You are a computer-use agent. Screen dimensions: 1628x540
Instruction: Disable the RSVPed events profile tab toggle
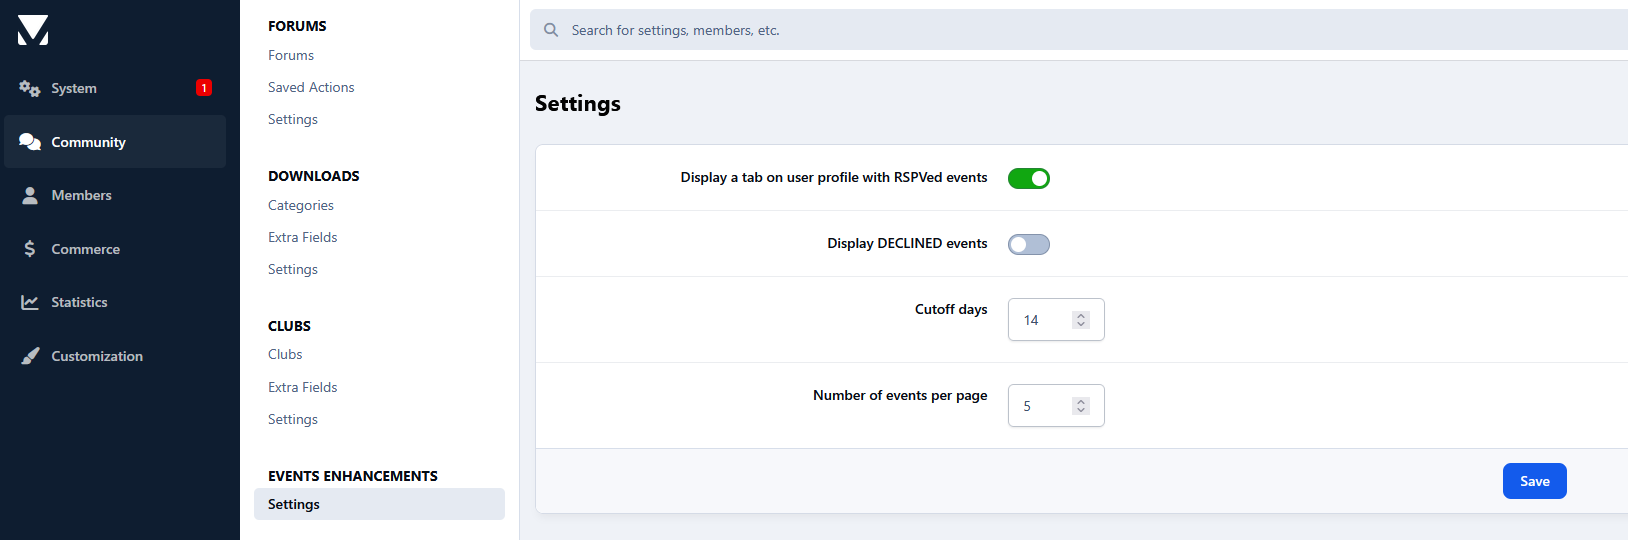click(x=1029, y=178)
